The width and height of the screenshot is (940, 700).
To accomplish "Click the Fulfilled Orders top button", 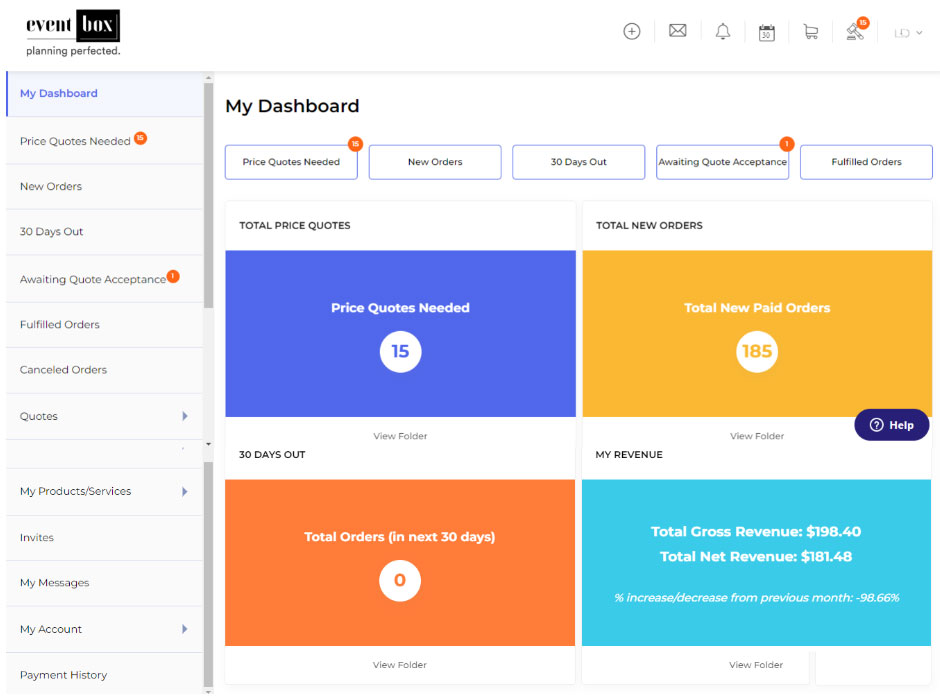I will (x=866, y=162).
